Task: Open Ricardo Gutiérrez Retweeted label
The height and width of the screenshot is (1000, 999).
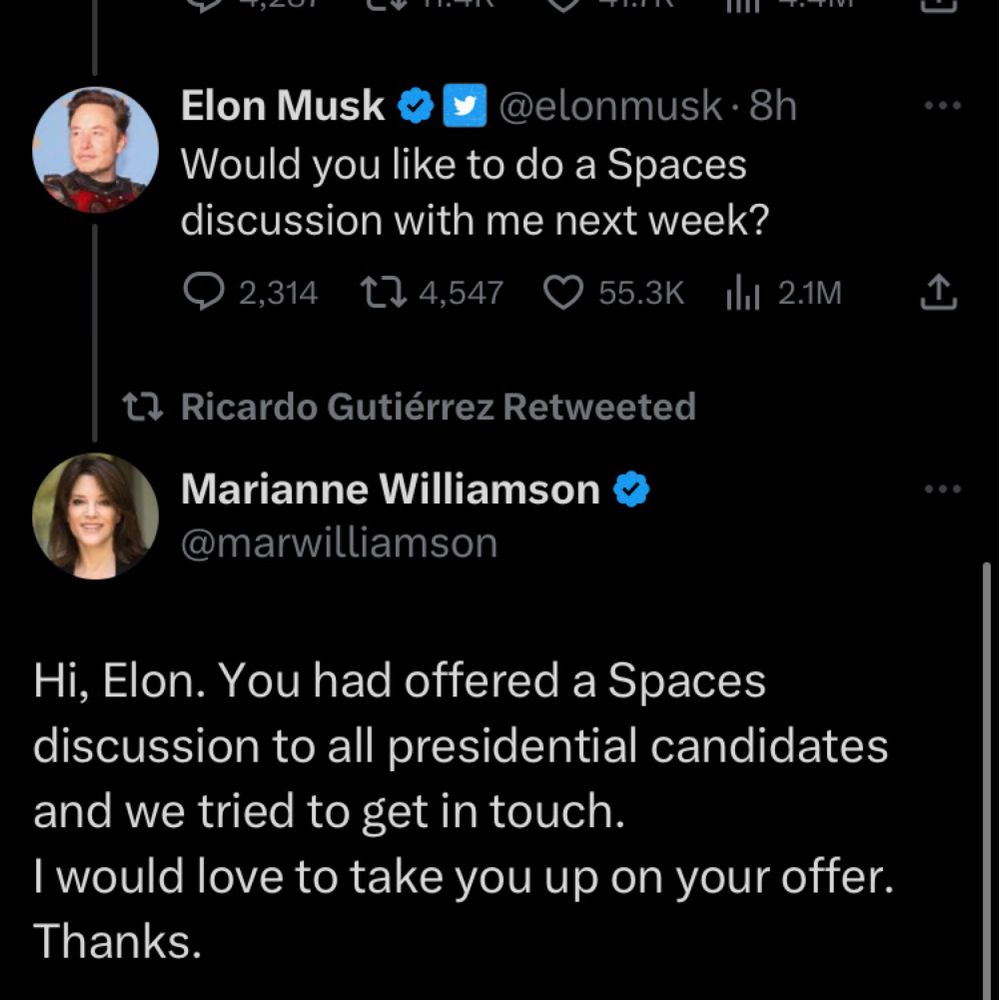Action: [437, 407]
